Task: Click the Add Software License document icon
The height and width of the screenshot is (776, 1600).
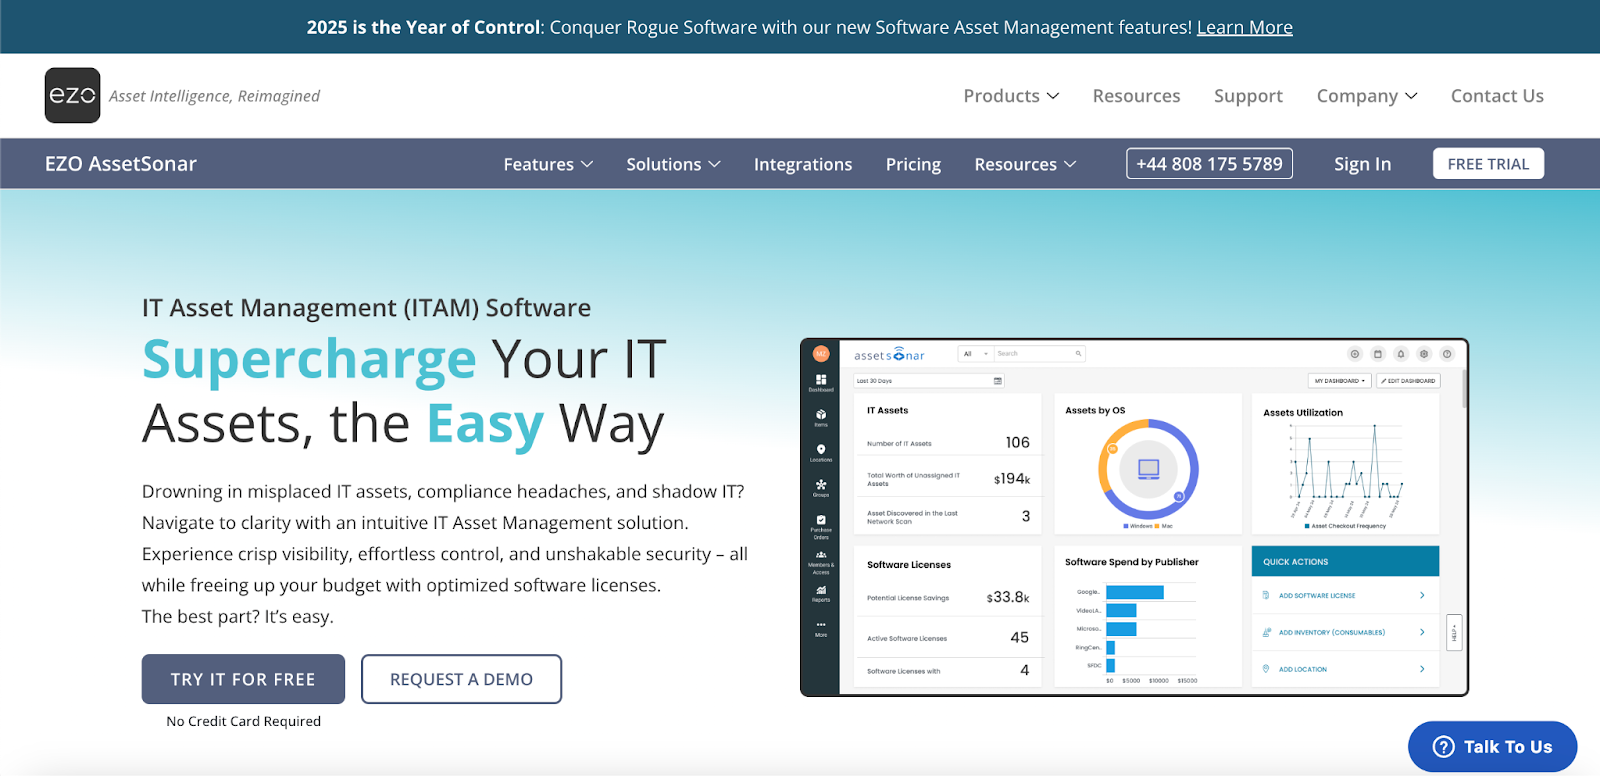Action: coord(1266,595)
